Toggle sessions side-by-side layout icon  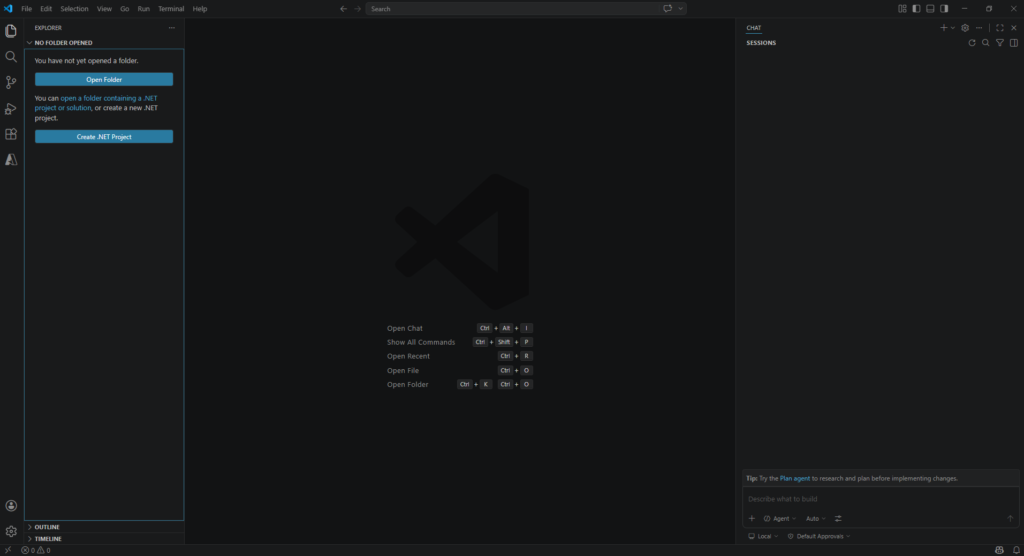[x=1014, y=43]
